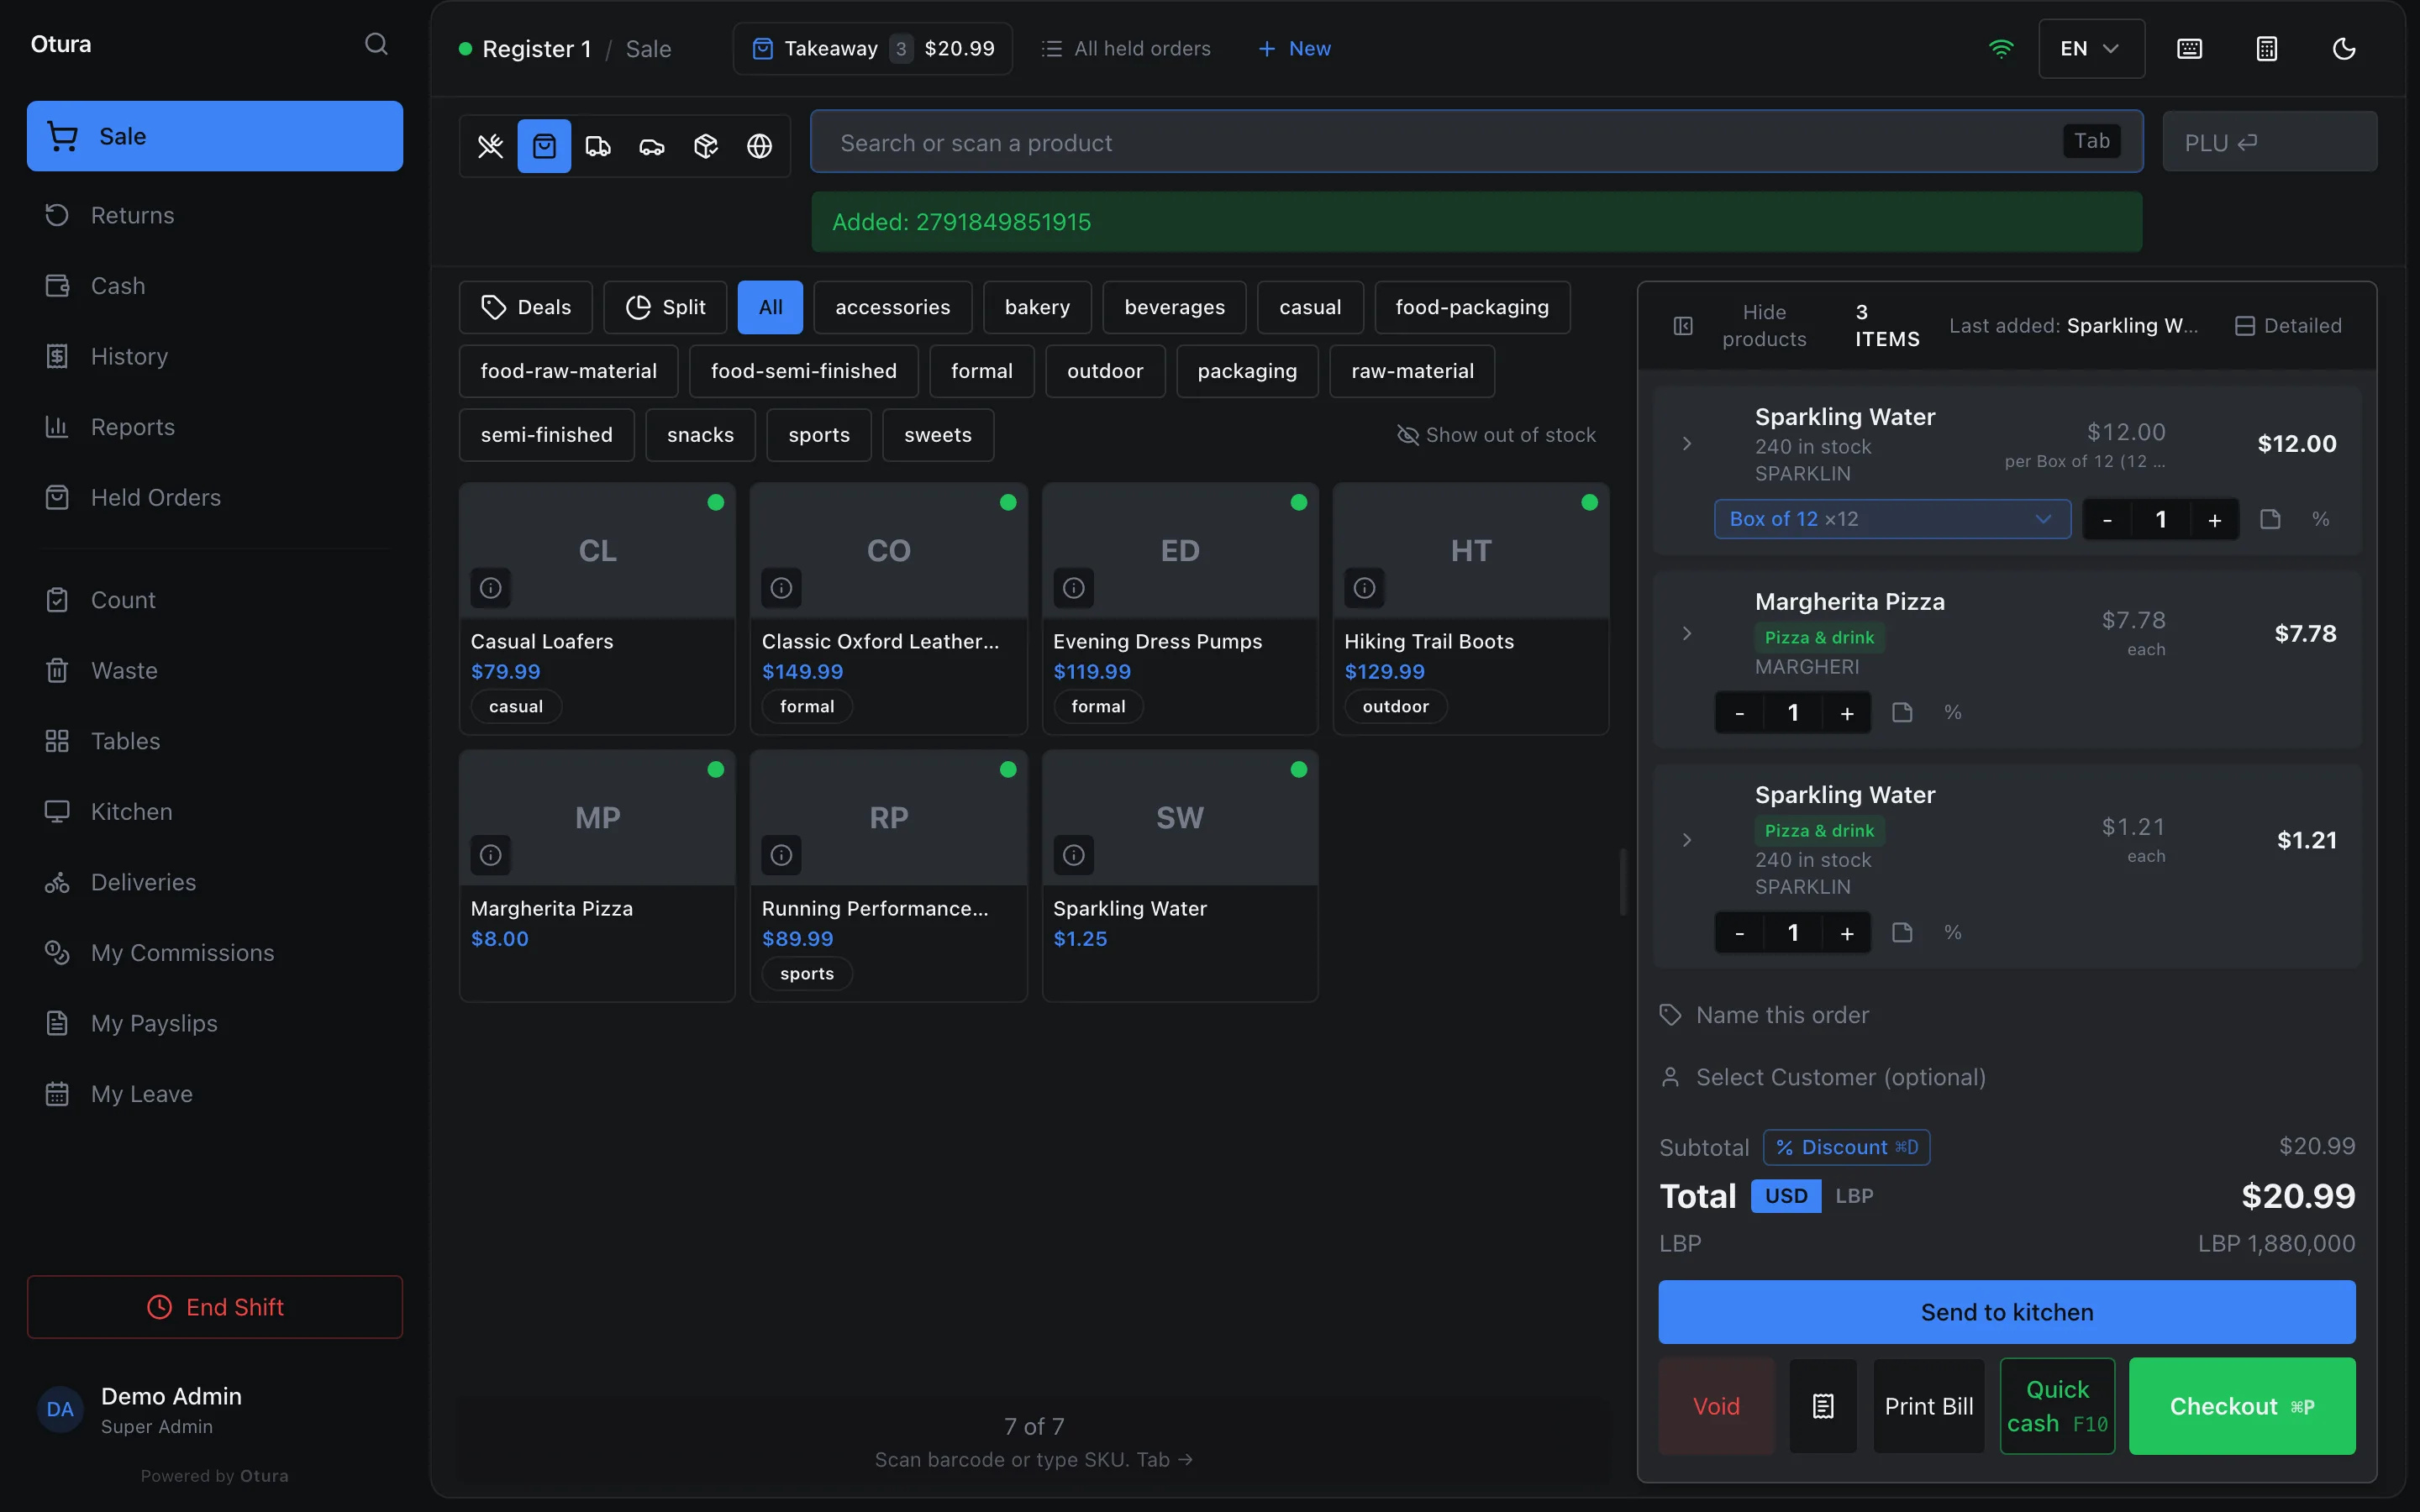Open order receipt preview icon beside Void
This screenshot has height=1512, width=2420.
tap(1823, 1406)
